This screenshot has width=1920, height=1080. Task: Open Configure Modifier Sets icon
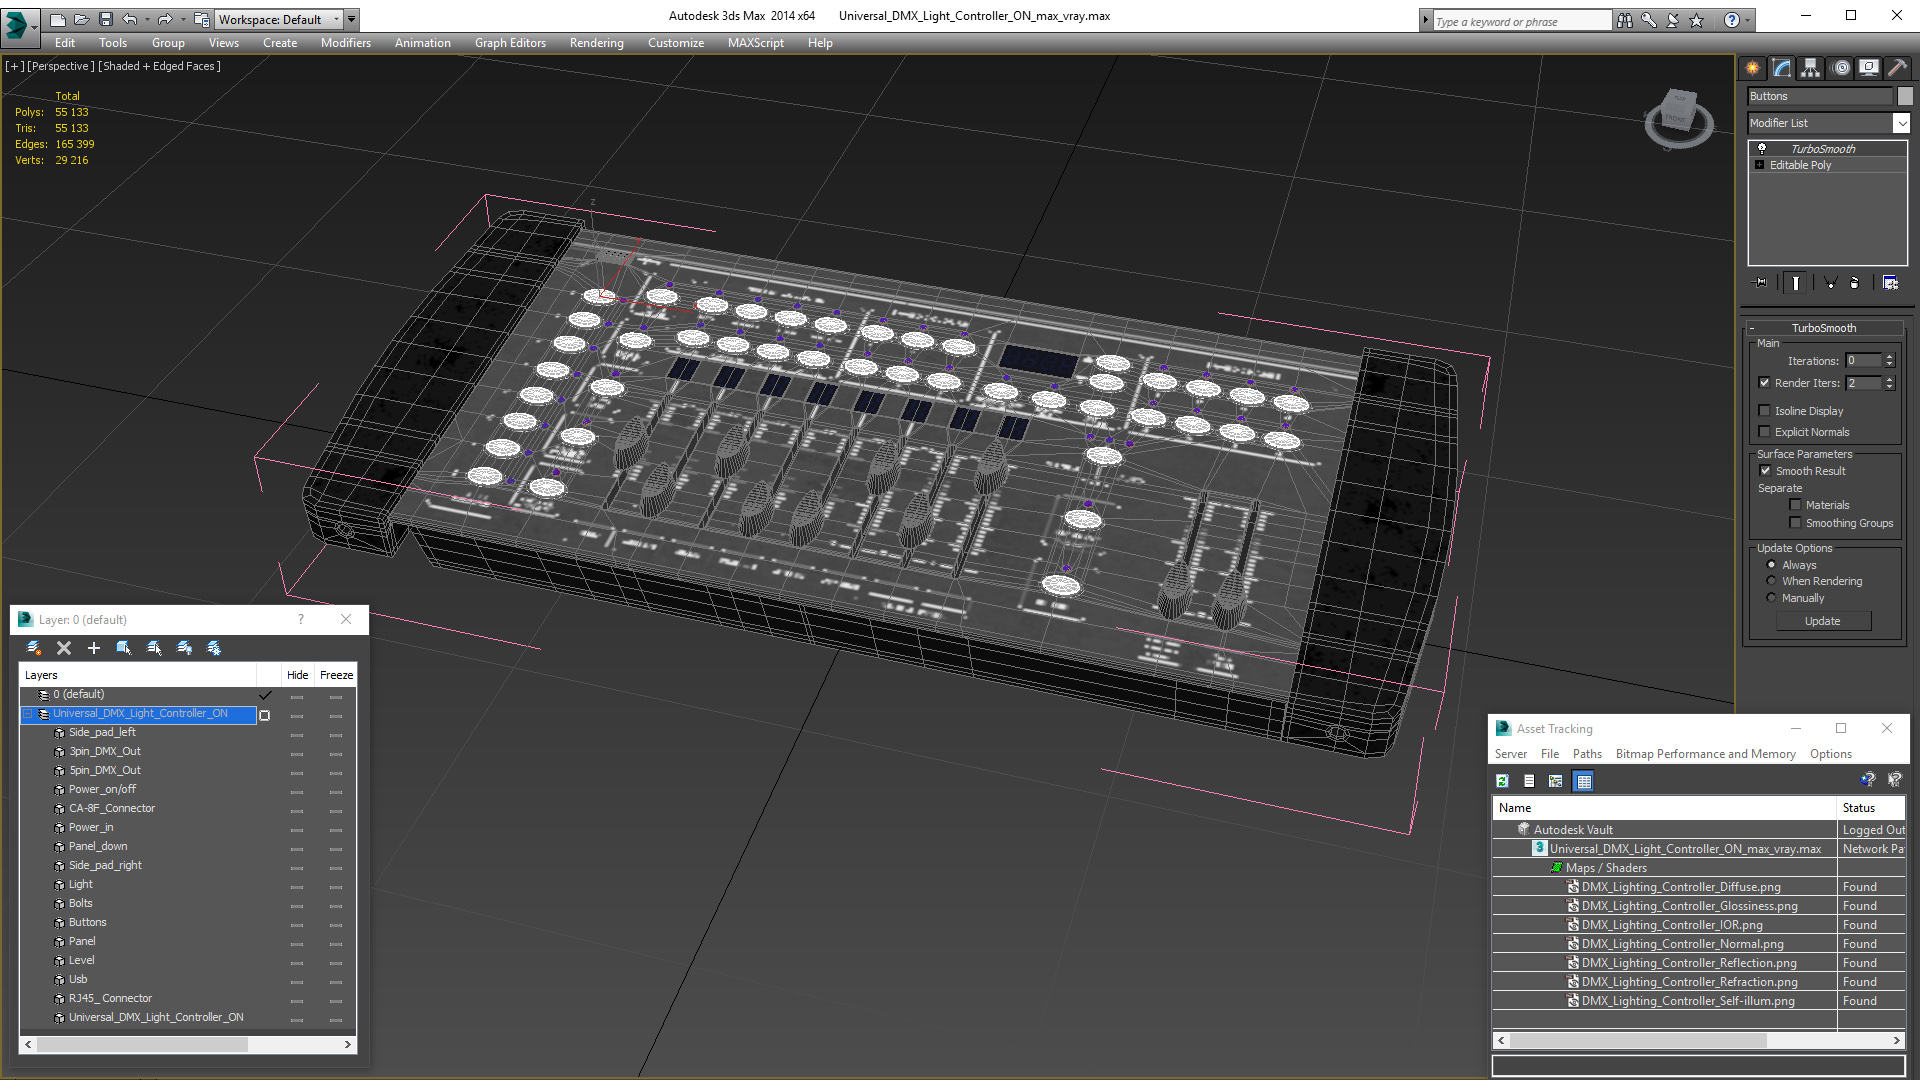(x=1890, y=283)
